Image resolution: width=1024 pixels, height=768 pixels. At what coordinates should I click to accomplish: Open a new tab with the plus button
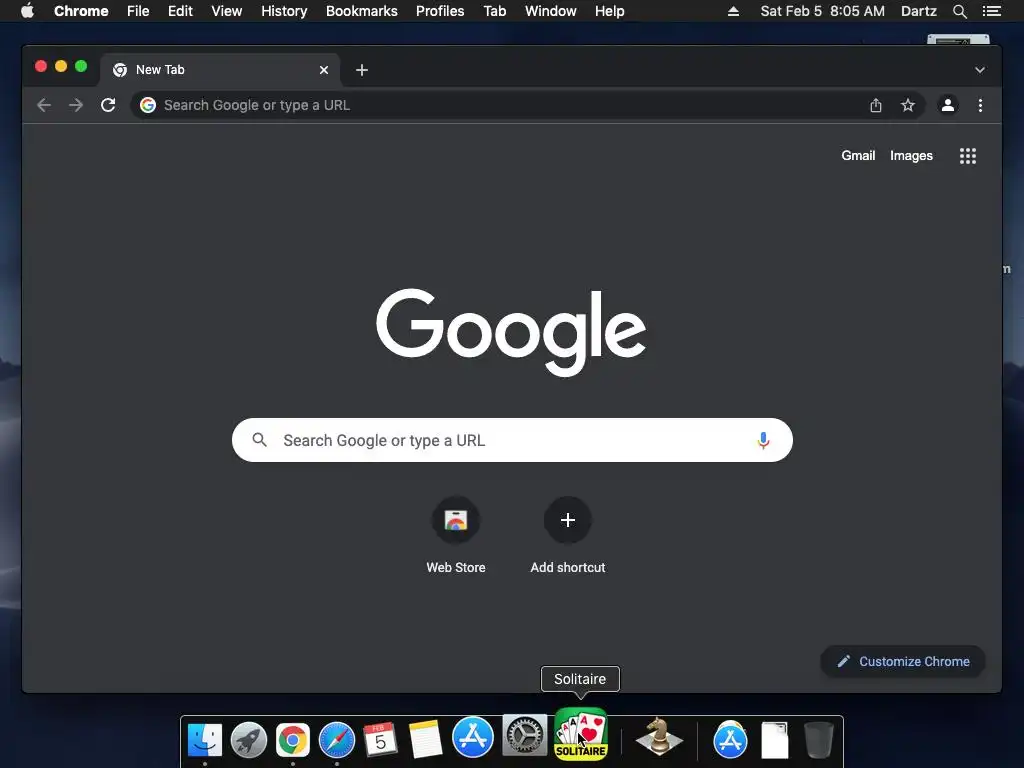point(362,70)
